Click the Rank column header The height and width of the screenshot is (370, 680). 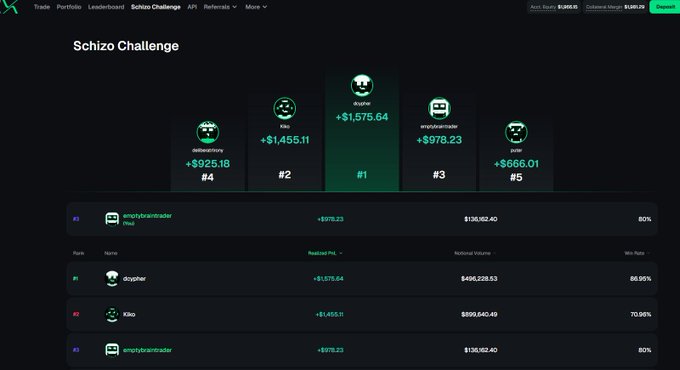point(78,253)
